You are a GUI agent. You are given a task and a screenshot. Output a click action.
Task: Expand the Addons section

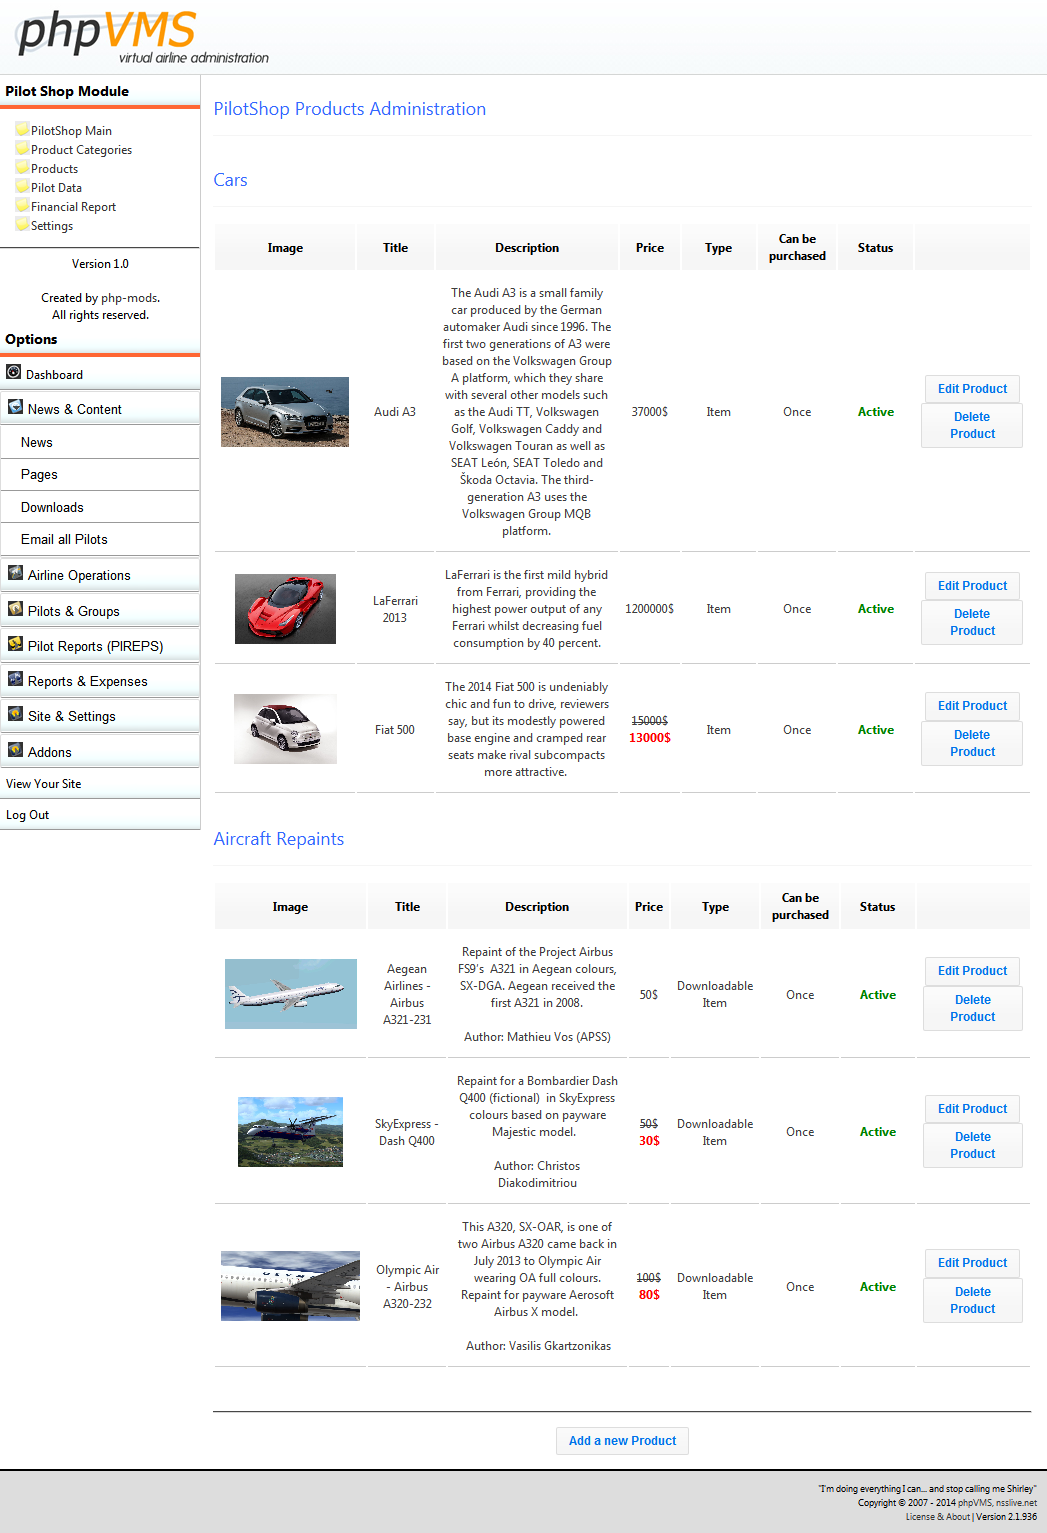click(100, 752)
